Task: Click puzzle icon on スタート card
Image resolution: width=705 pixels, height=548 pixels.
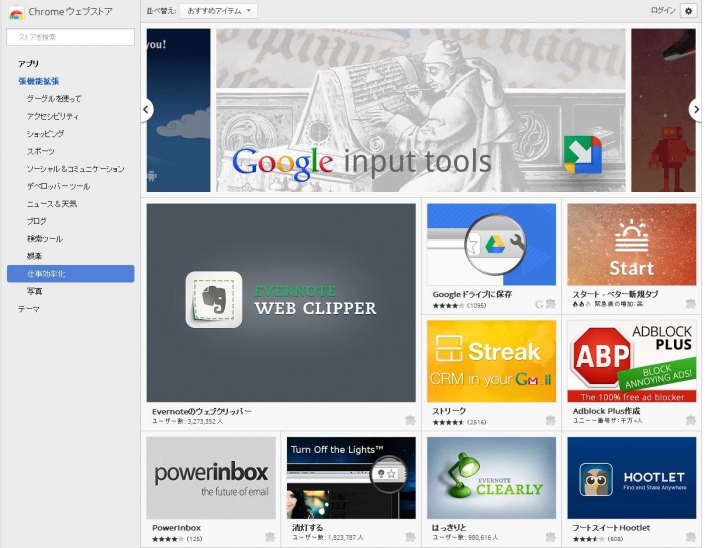Action: (691, 304)
